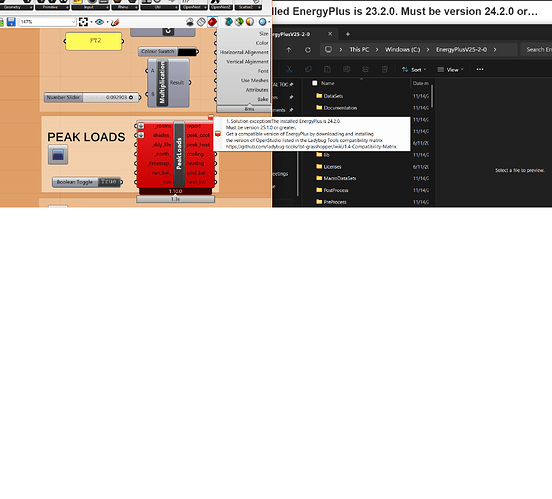Expand chevron after EnergyPlusV25-2-0 breadcrumb
The image size is (552, 499).
point(495,50)
